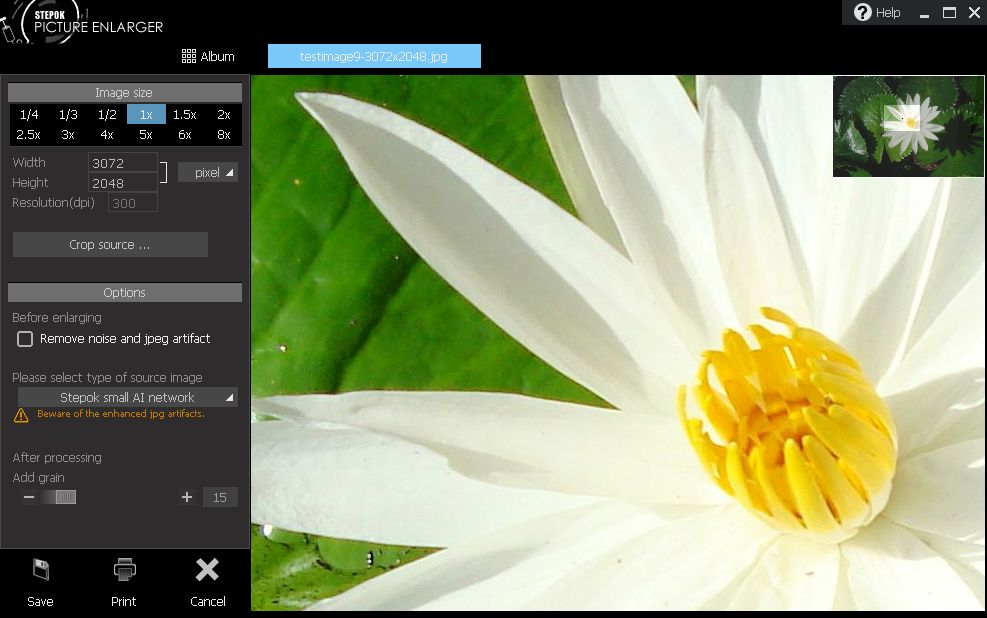Viewport: 987px width, 618px height.
Task: Select the 1/4 reduction preset
Action: click(30, 114)
